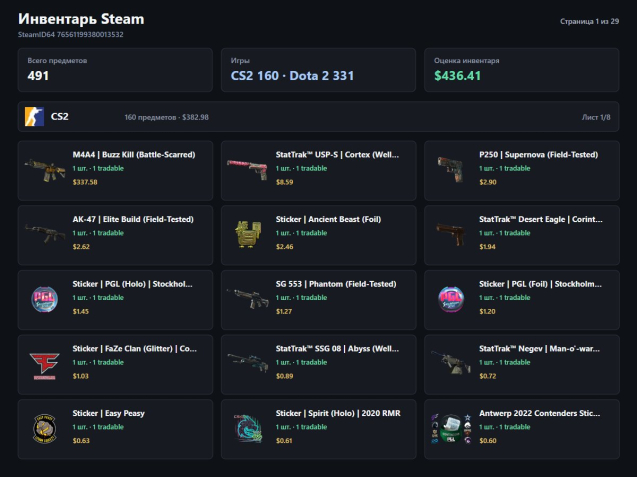Viewport: 637px width, 477px height.
Task: Select the StatTrak Negev Man-o'-war card
Action: click(522, 364)
